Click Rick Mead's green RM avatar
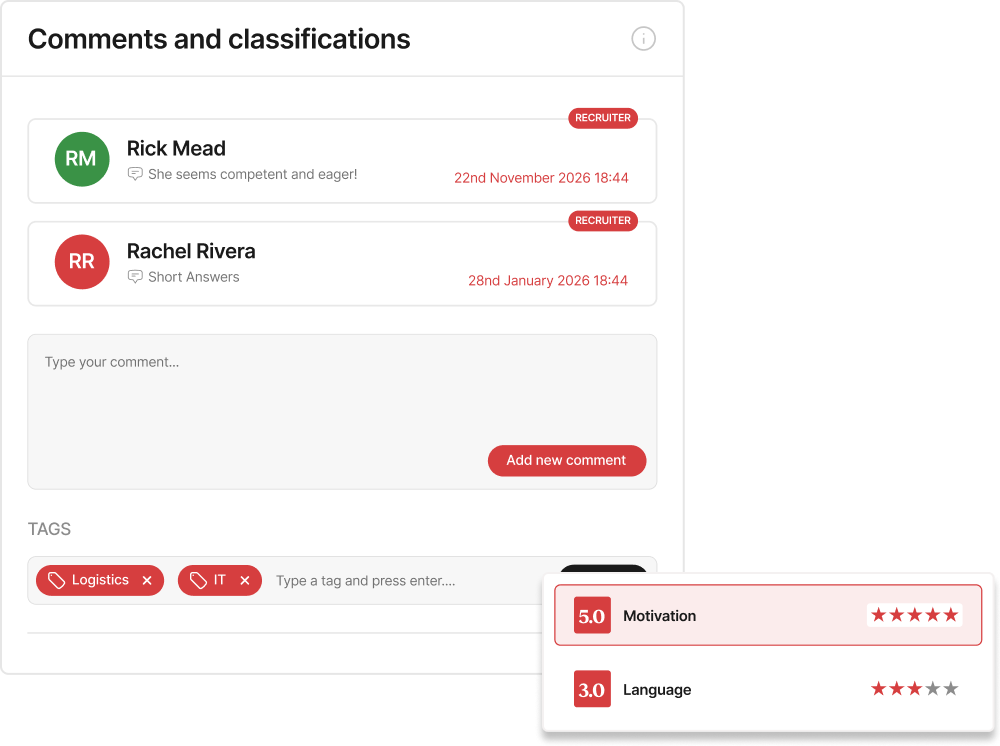1000x746 pixels. point(82,159)
